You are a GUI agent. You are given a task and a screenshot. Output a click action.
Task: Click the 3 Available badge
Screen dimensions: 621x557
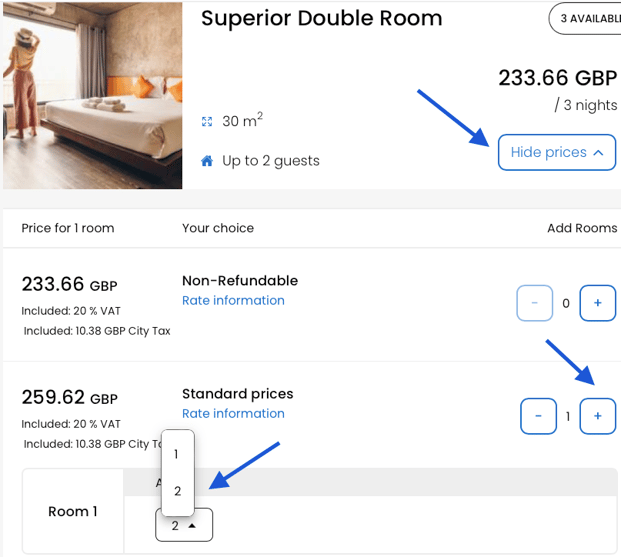coord(586,18)
